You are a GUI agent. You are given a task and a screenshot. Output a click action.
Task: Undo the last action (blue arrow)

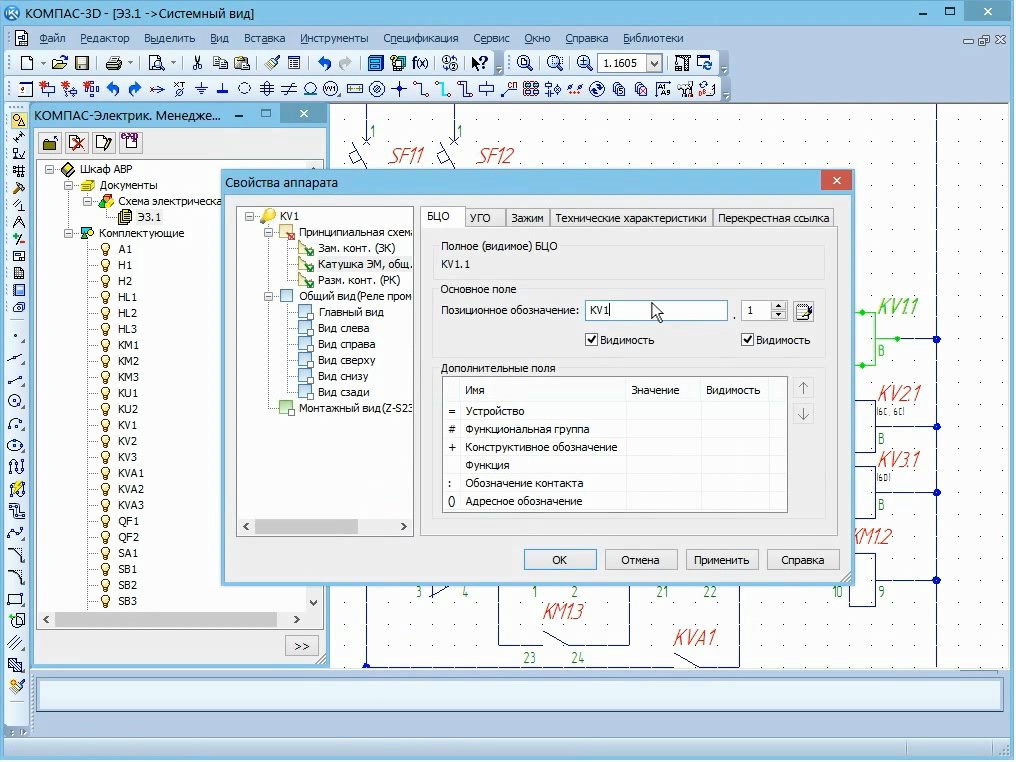[325, 63]
